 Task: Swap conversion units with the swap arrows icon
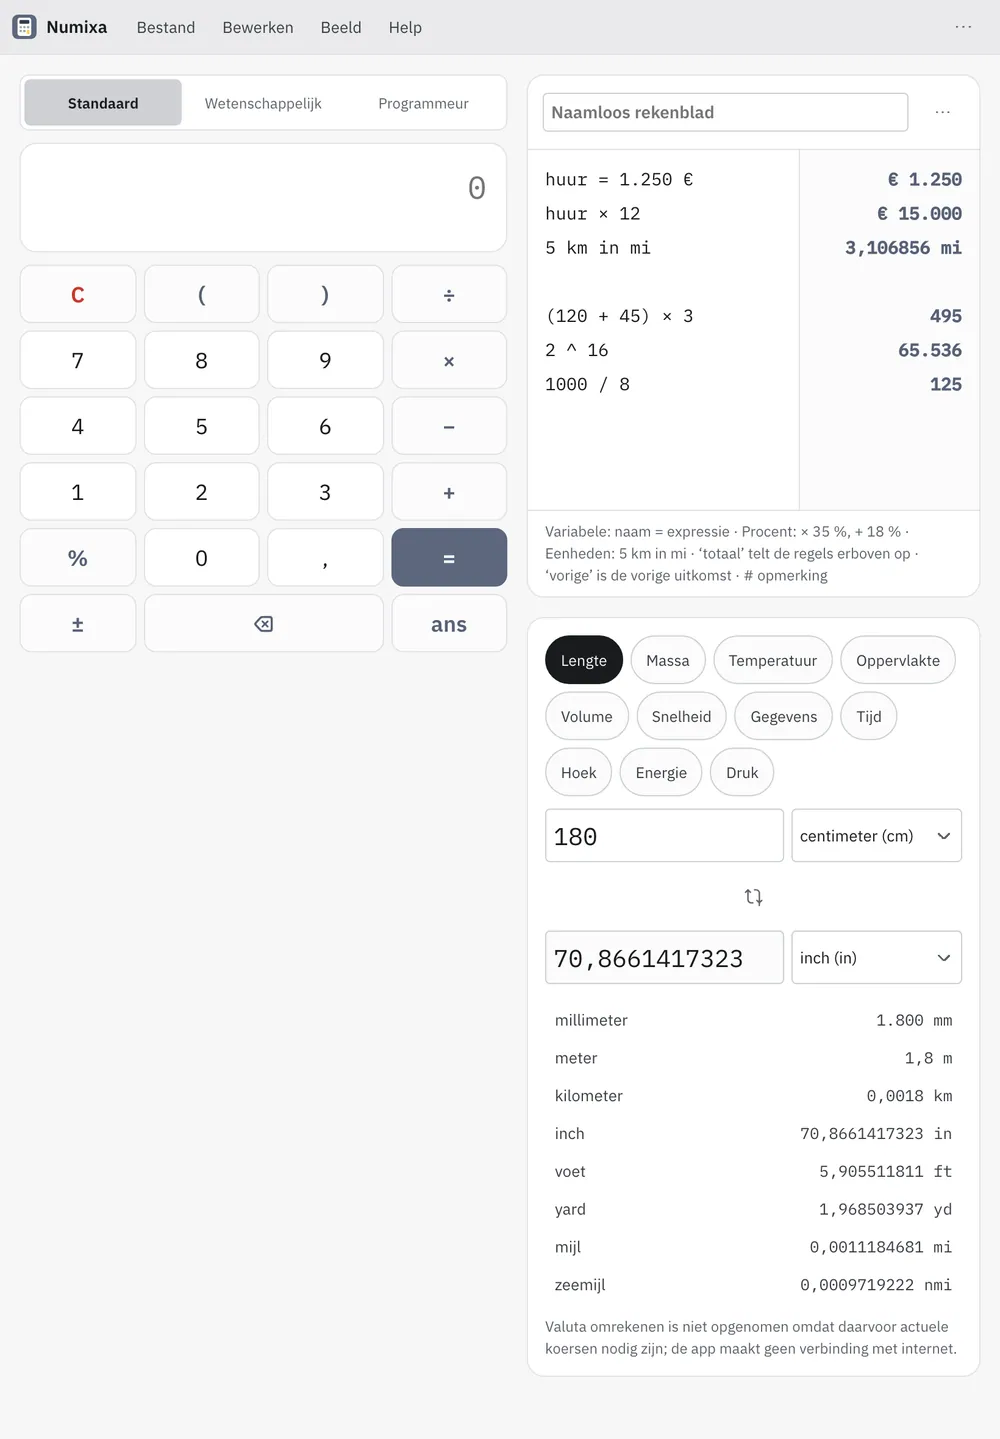click(754, 897)
